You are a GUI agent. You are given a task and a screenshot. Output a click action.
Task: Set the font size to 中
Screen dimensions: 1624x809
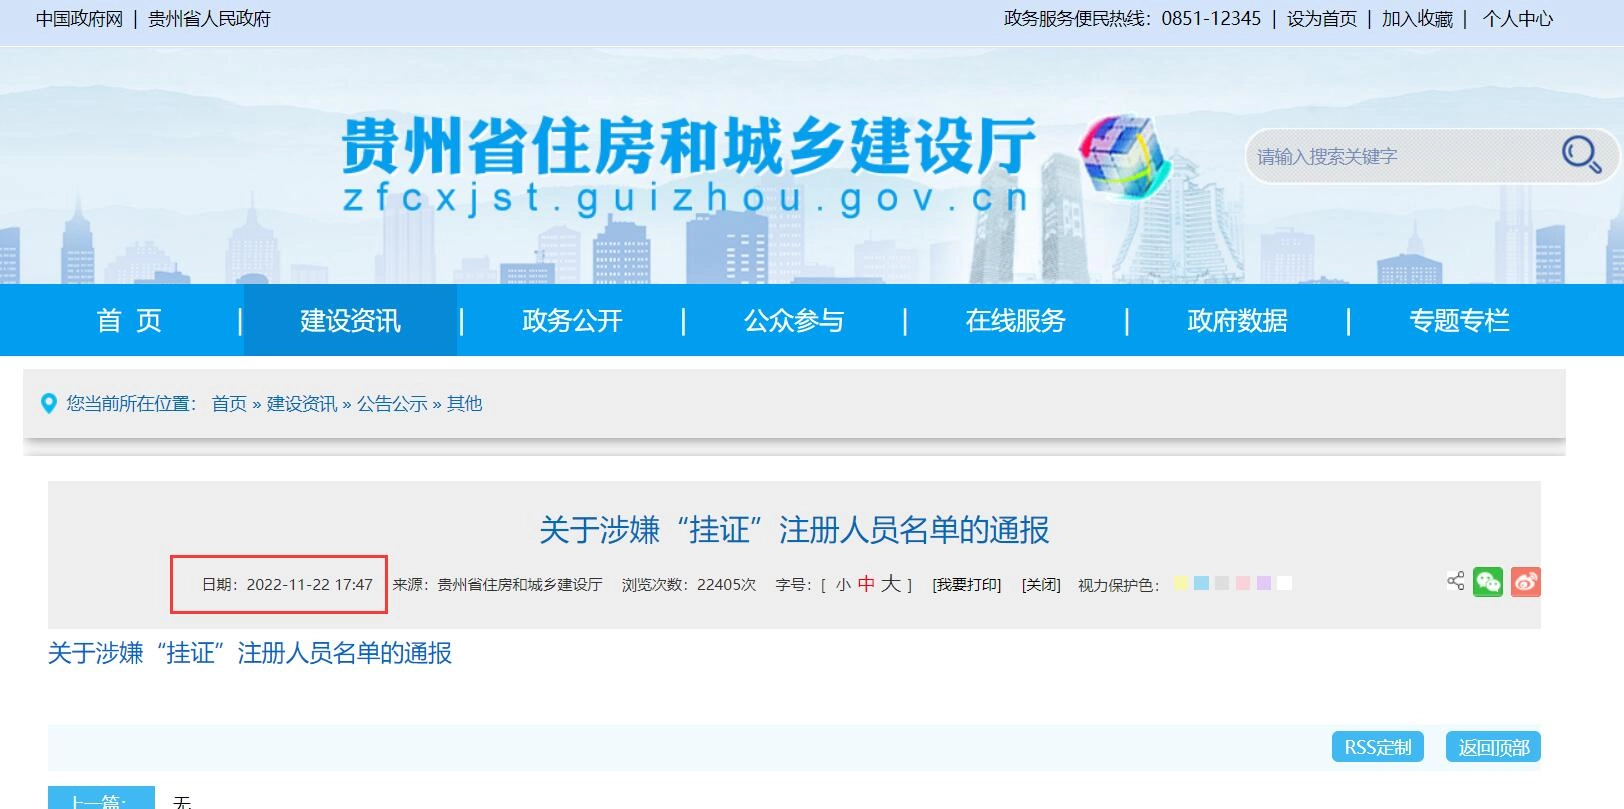(866, 584)
